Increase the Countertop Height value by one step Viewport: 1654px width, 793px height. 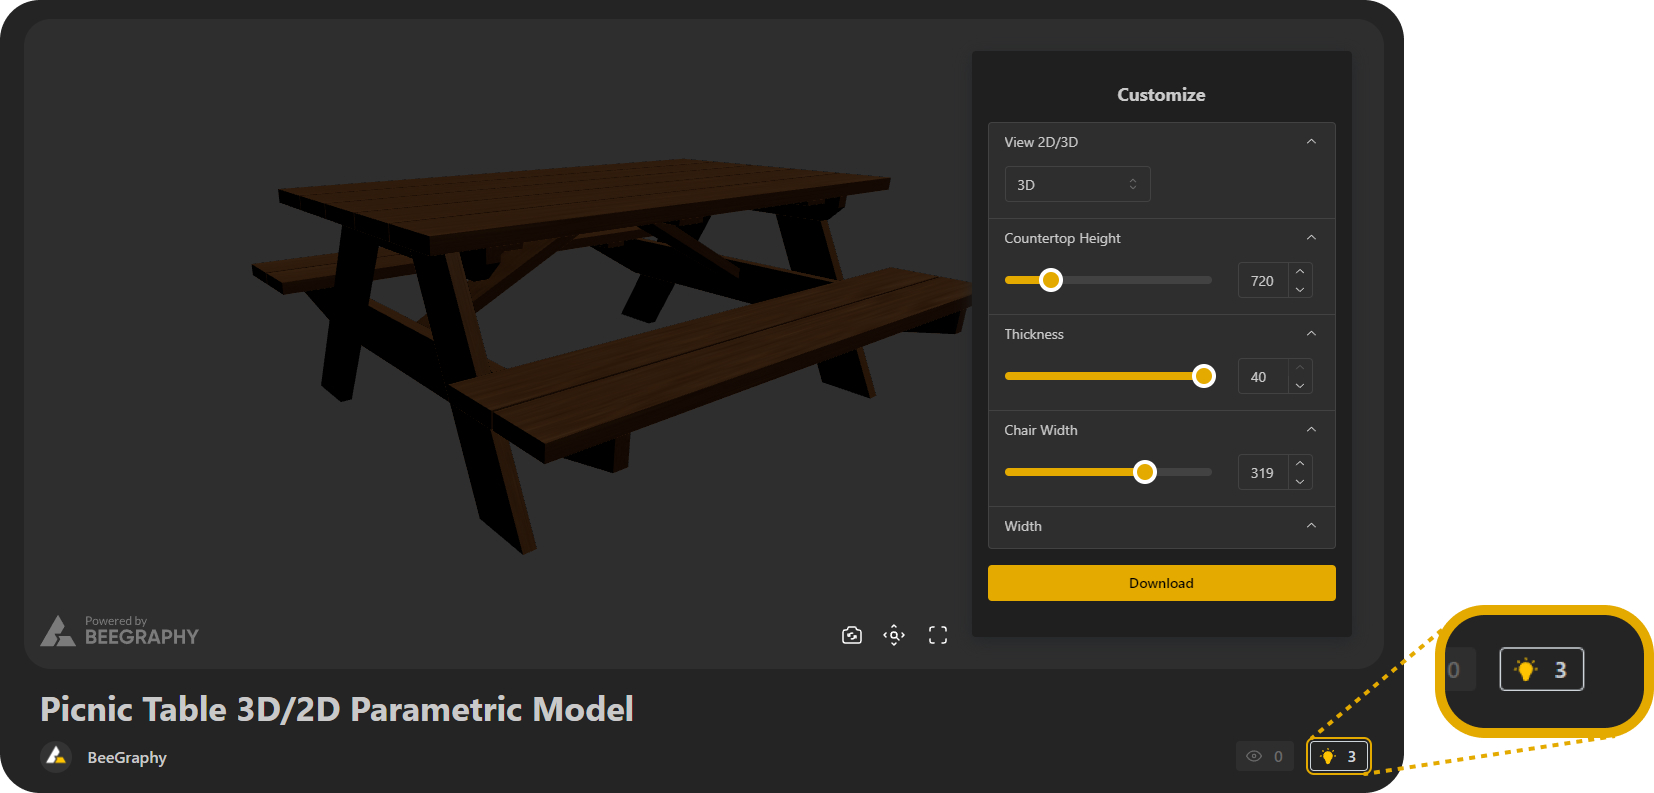(x=1300, y=272)
